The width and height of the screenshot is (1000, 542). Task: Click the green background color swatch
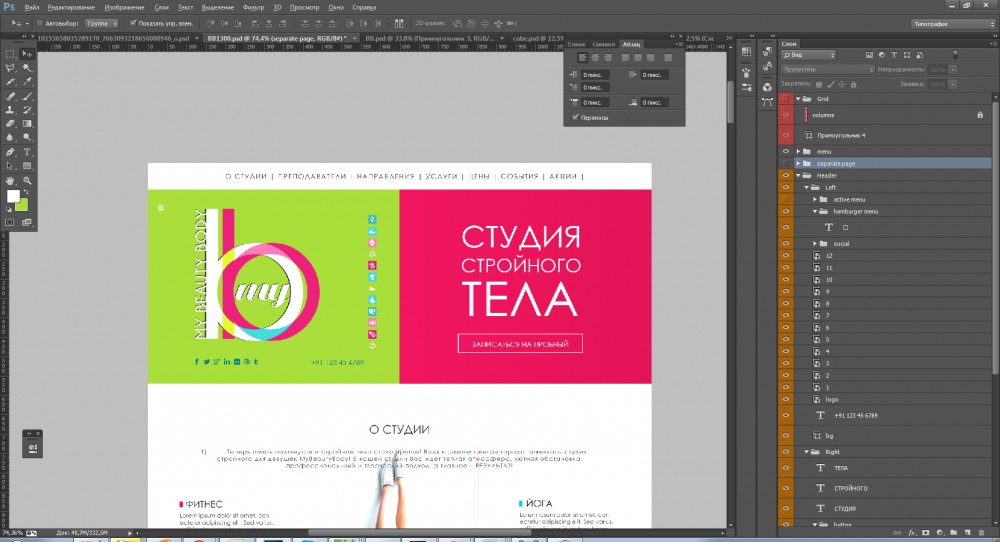23,207
